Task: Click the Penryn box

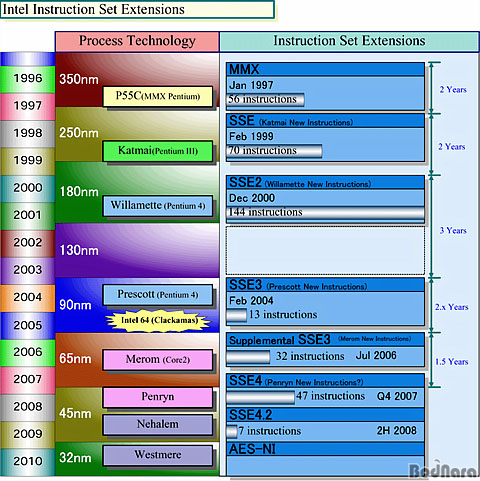Action: (x=158, y=397)
